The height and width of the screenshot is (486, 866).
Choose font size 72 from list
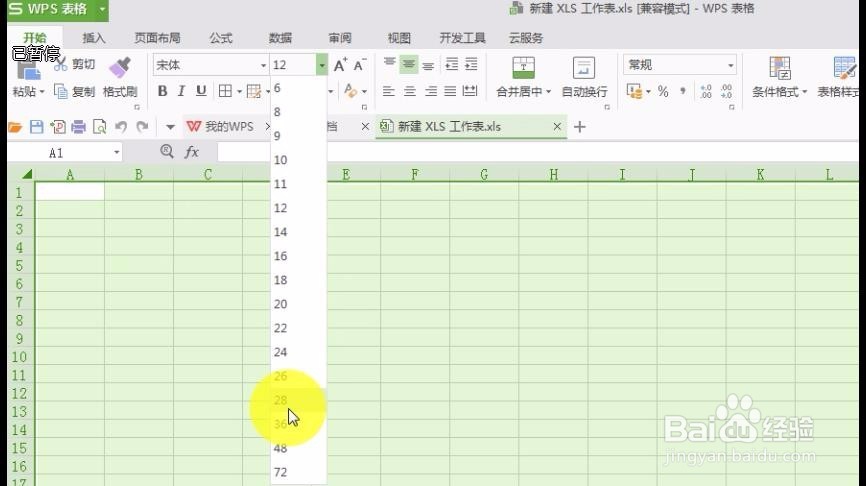coord(298,472)
